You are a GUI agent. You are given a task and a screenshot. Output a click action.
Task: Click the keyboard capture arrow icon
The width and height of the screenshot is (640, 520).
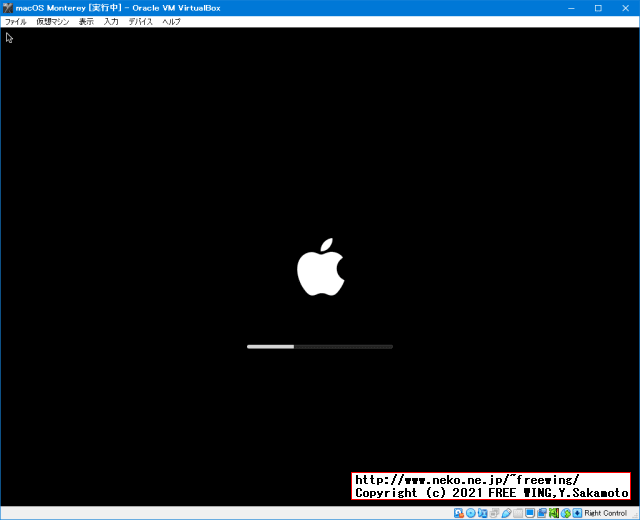577,513
